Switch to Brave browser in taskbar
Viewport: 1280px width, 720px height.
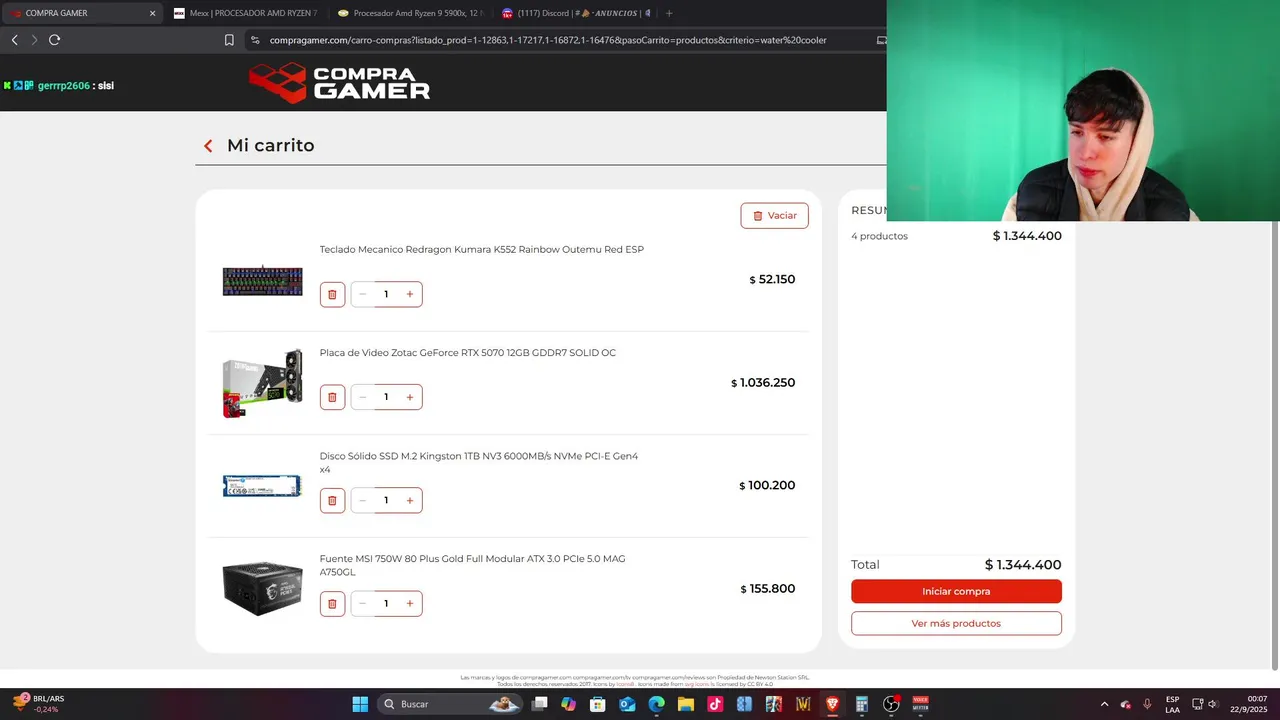(x=832, y=704)
